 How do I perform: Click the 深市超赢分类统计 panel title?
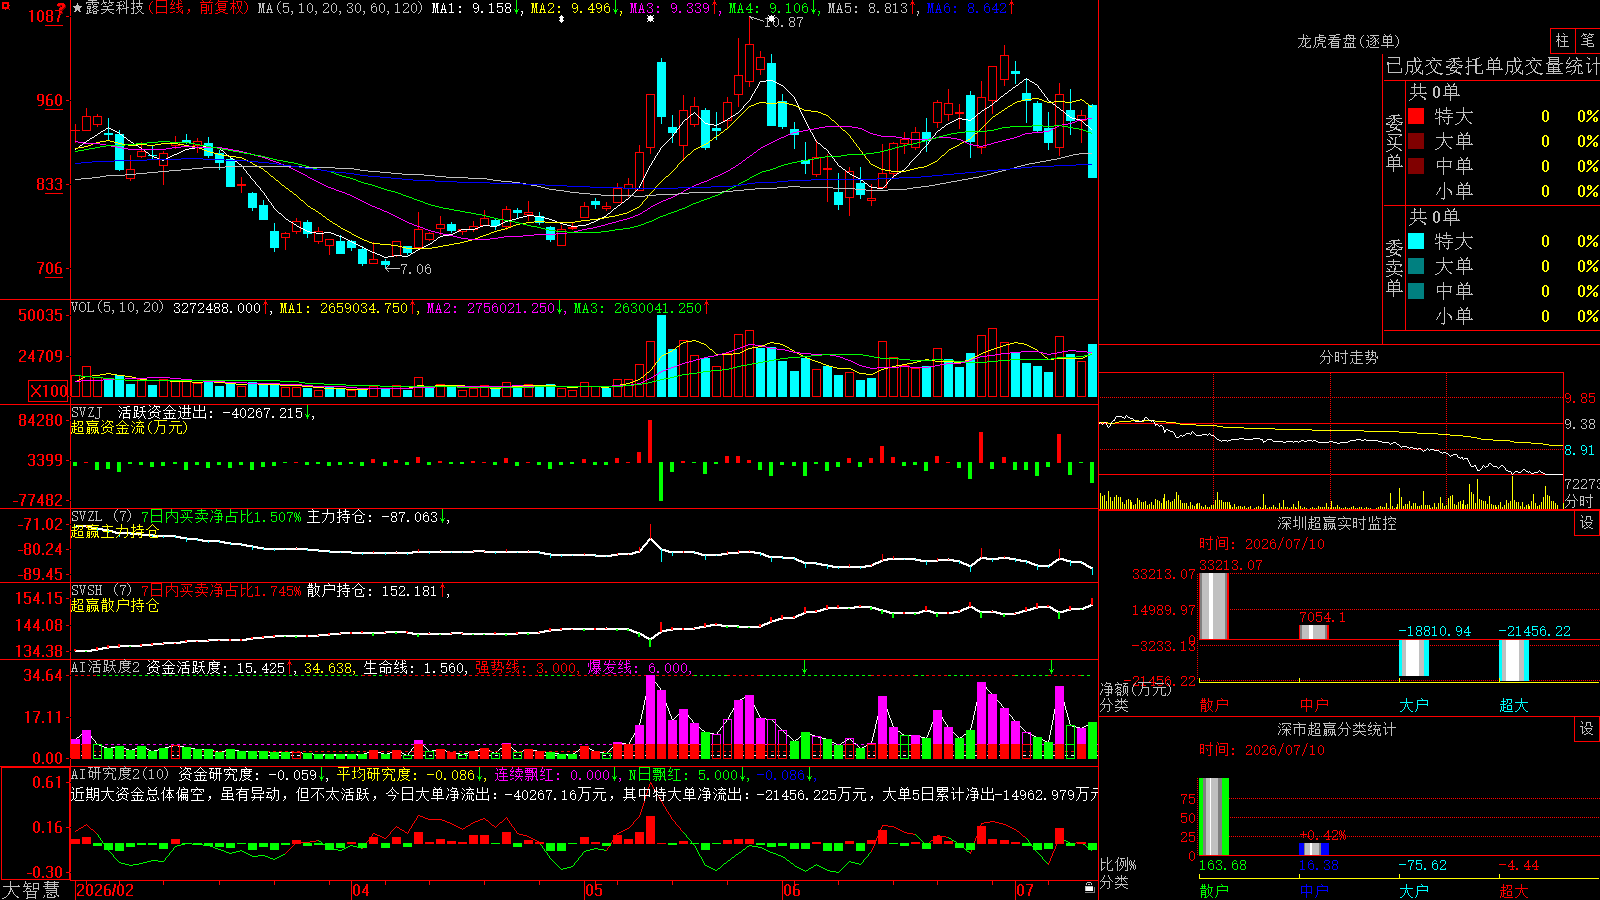(x=1337, y=729)
